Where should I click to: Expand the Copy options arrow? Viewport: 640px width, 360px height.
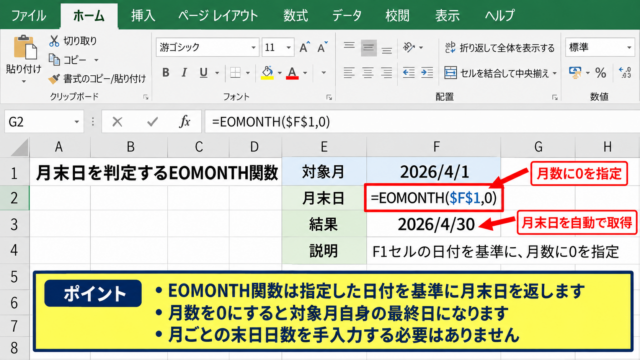pyautogui.click(x=96, y=60)
